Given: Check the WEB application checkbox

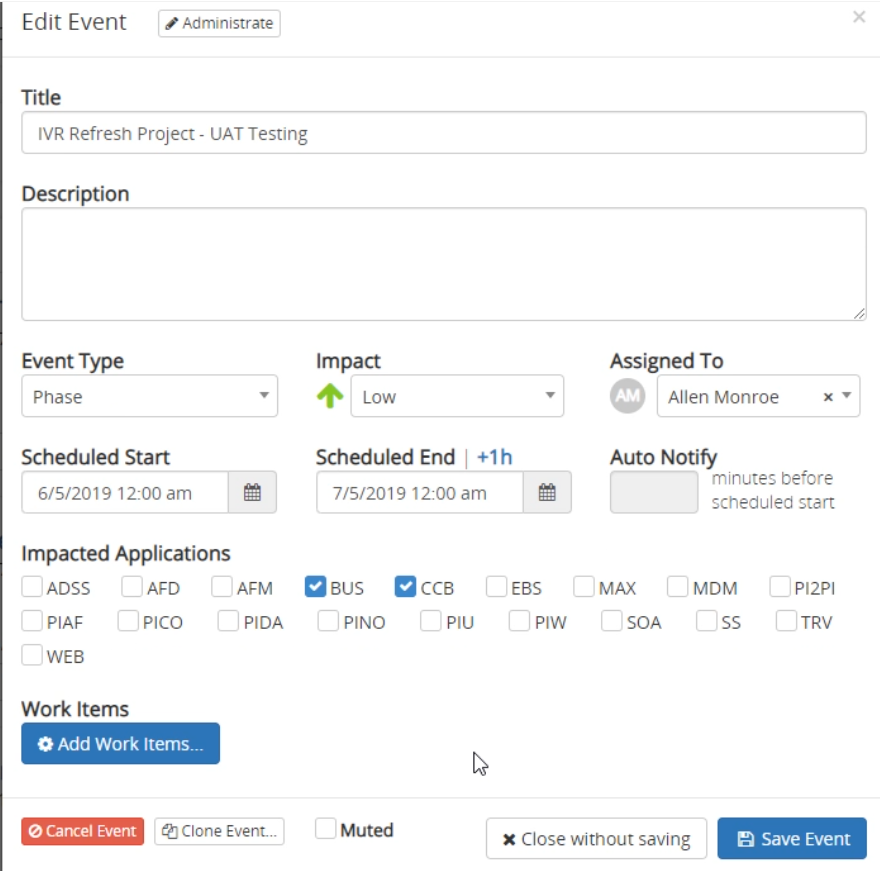Looking at the screenshot, I should 31,655.
